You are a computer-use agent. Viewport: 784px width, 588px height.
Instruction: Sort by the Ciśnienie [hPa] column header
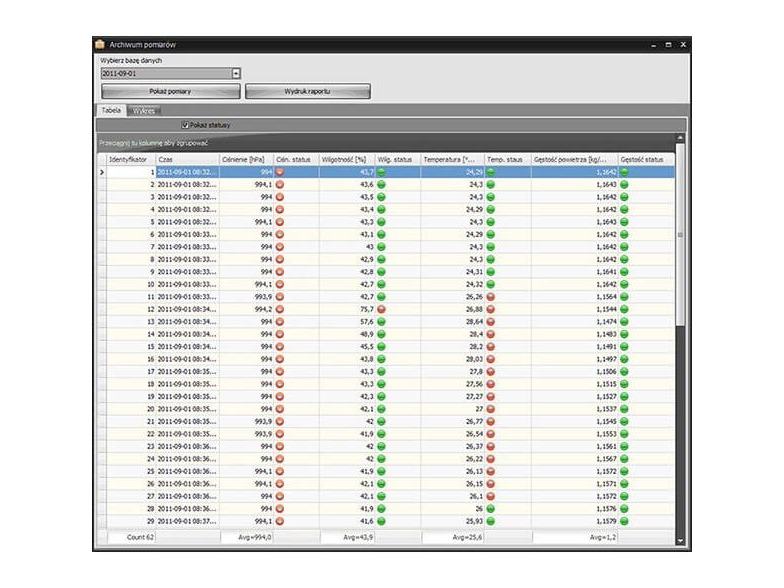[x=246, y=160]
